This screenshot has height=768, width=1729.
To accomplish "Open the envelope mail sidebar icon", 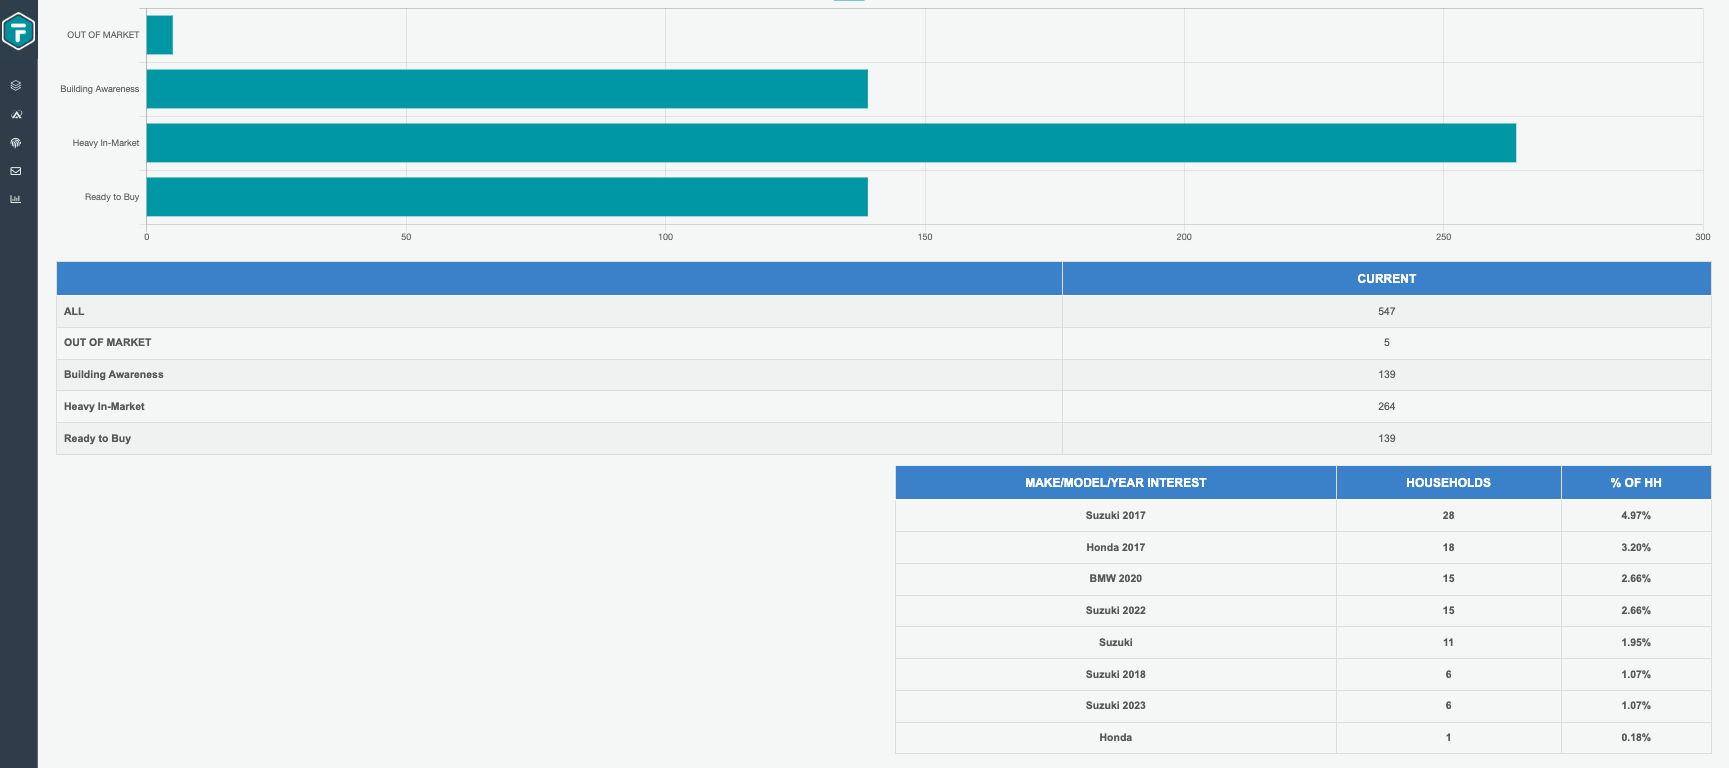I will tap(16, 171).
